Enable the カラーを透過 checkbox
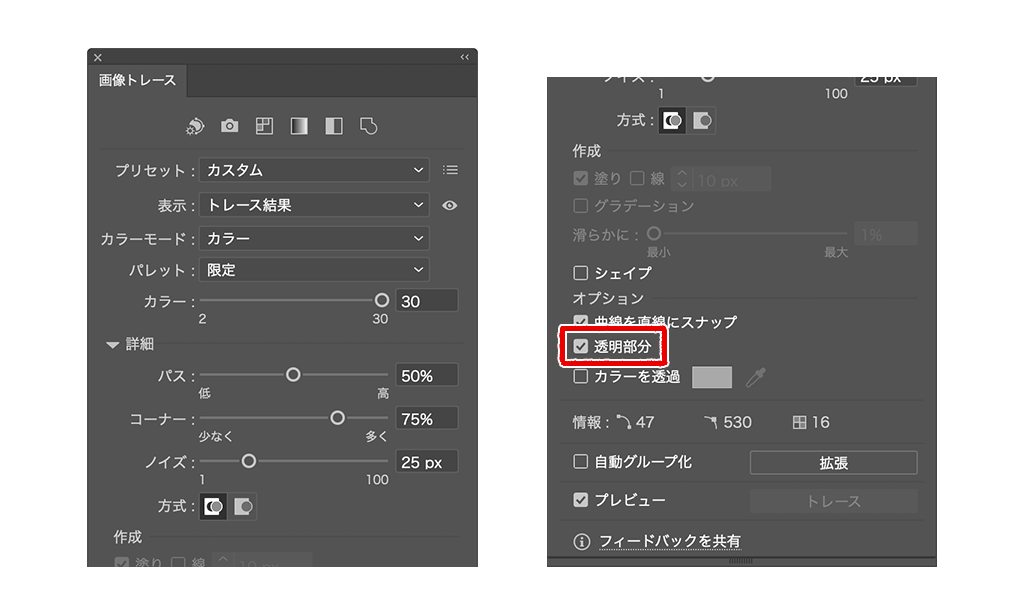The image size is (1024, 600). (x=581, y=377)
